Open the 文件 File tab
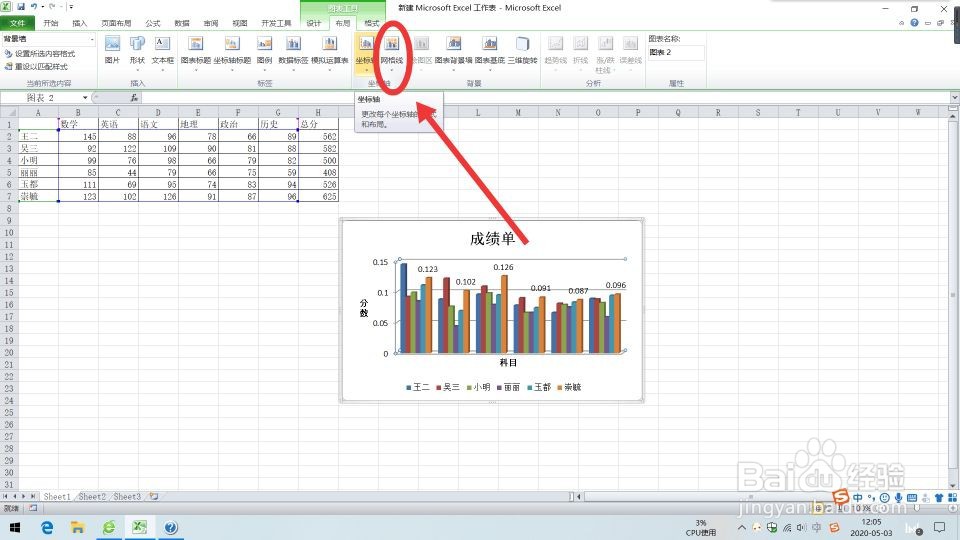960x540 pixels. pos(17,23)
